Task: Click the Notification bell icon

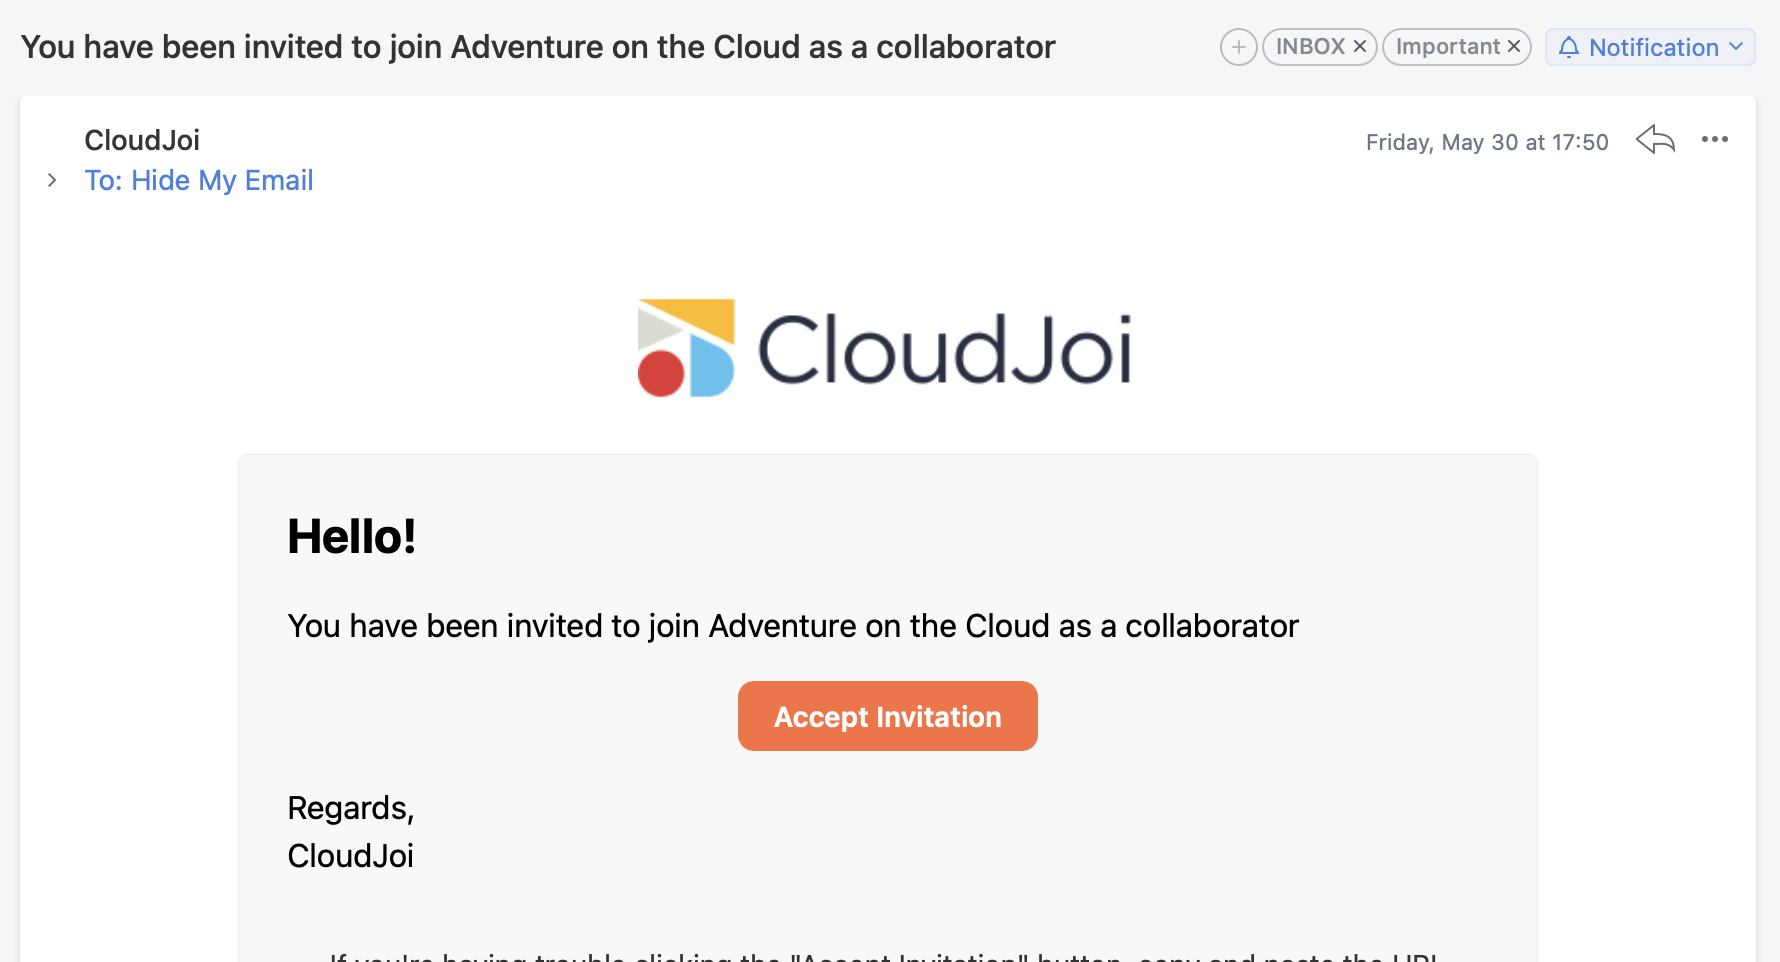Action: (1569, 47)
